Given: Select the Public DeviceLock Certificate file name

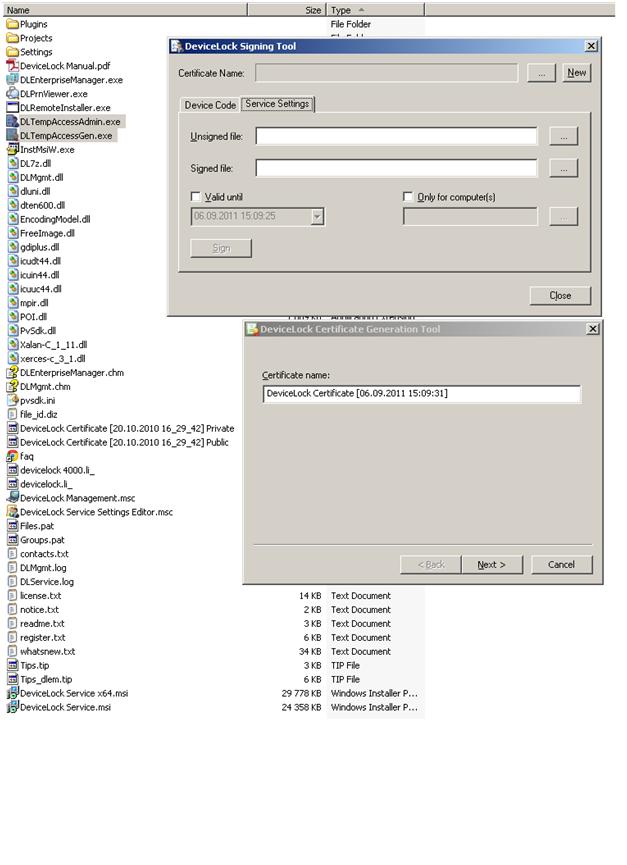Looking at the screenshot, I should pyautogui.click(x=124, y=442).
